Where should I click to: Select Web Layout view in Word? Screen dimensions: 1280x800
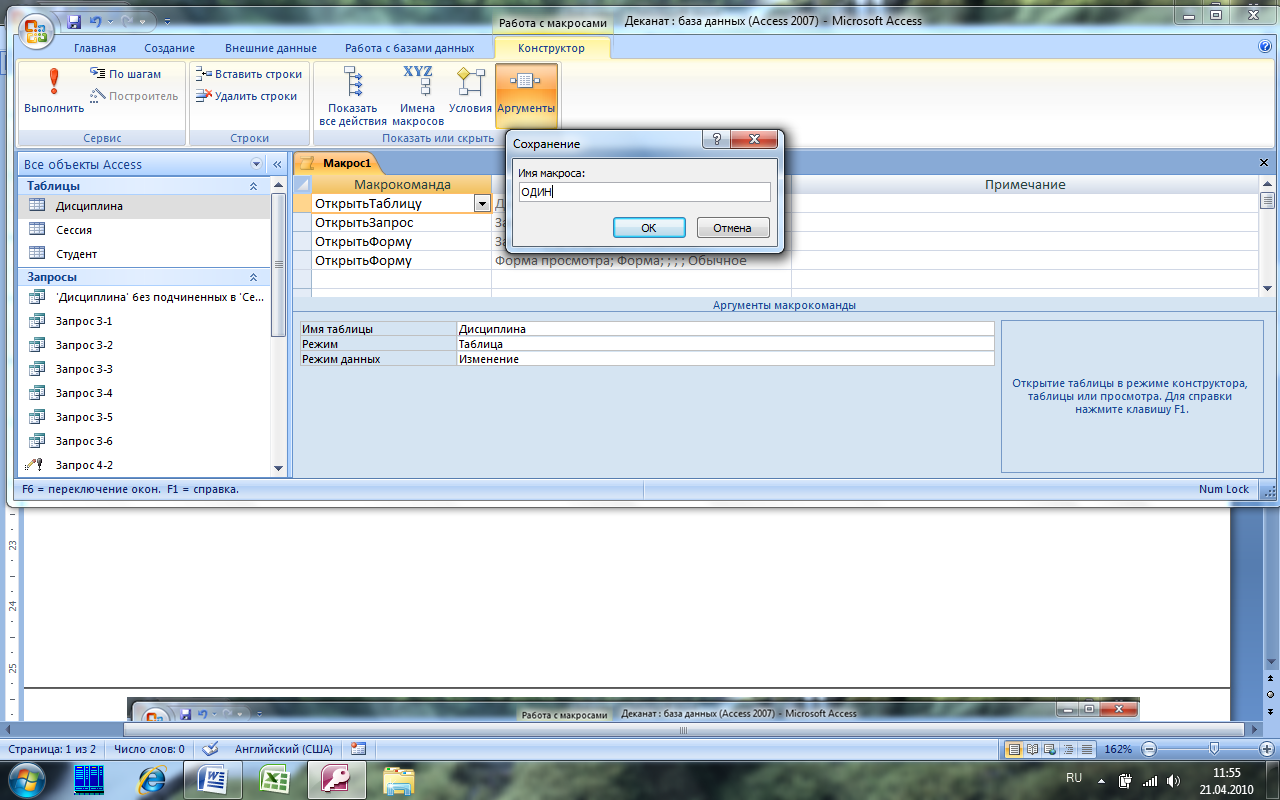click(x=1051, y=749)
